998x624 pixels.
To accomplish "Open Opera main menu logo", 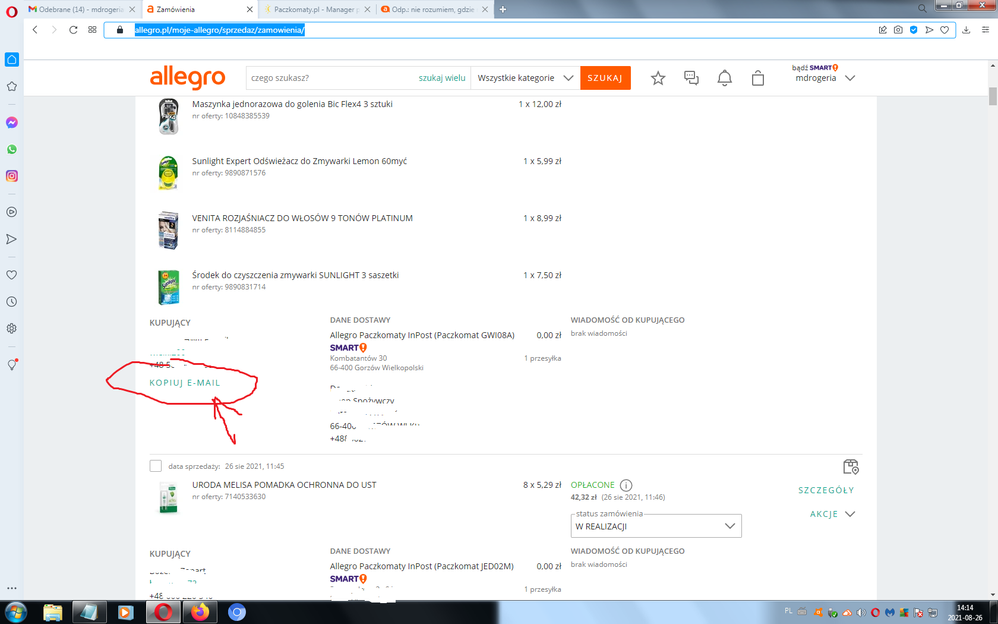I will (11, 10).
